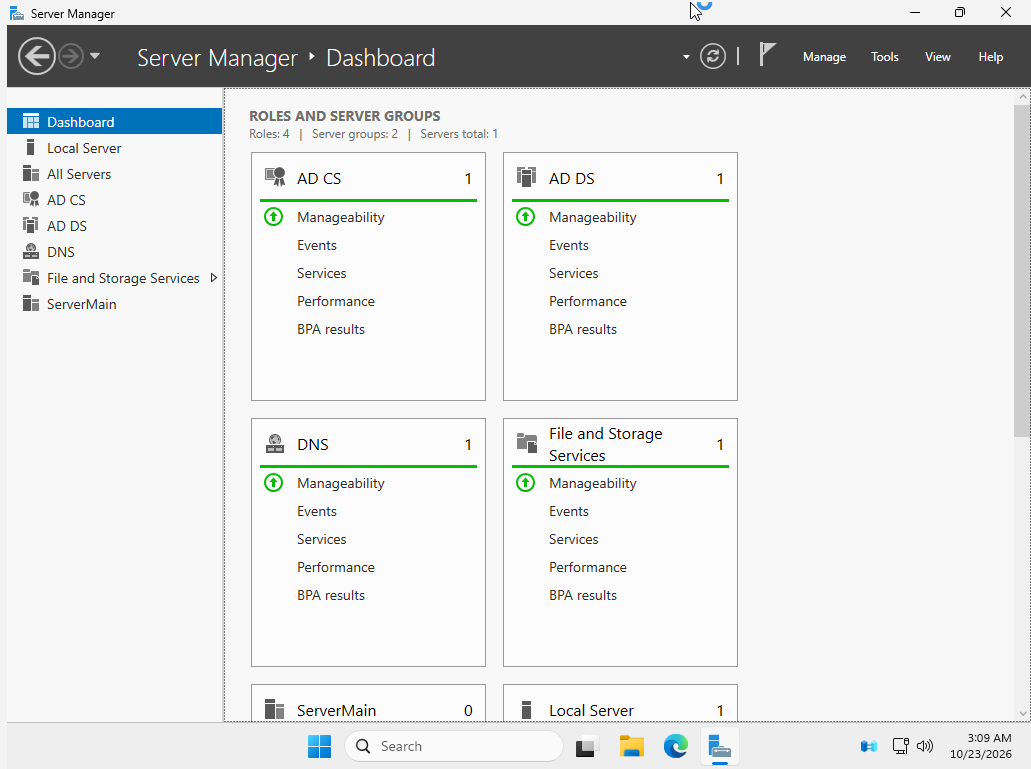
Task: Click the ServerMain tile title
Action: [x=336, y=711]
